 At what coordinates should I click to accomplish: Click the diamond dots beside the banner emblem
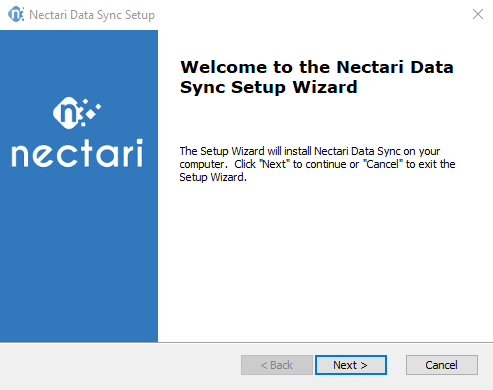click(91, 111)
